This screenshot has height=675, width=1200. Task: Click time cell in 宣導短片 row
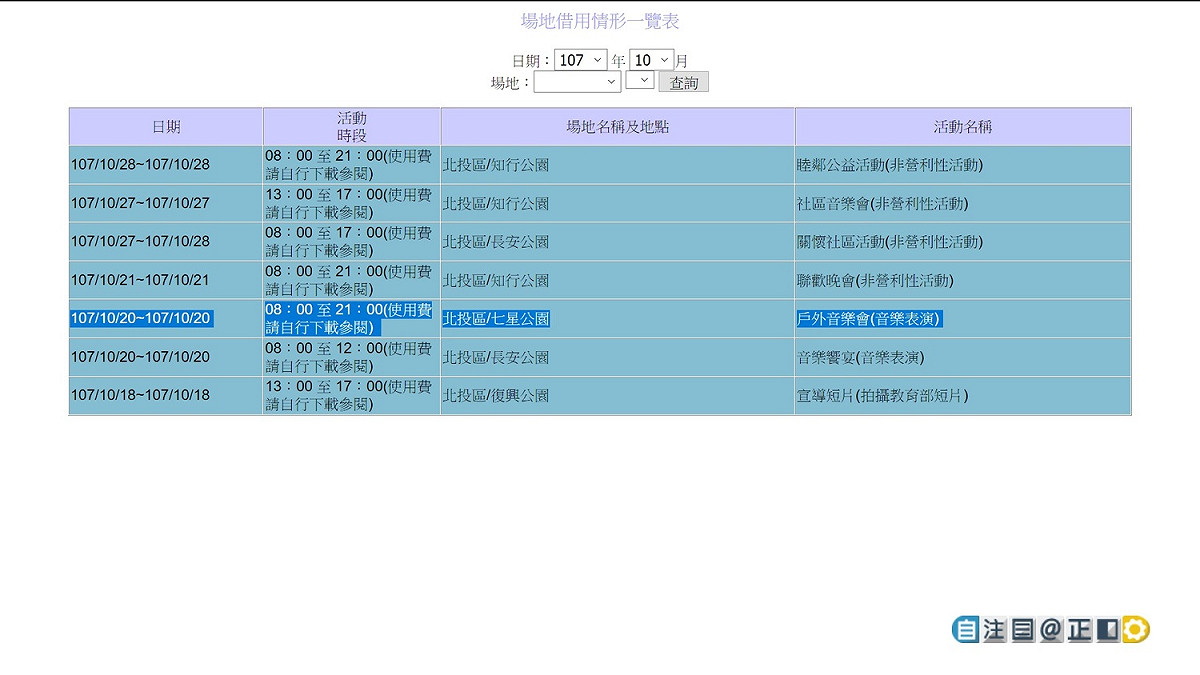click(352, 395)
